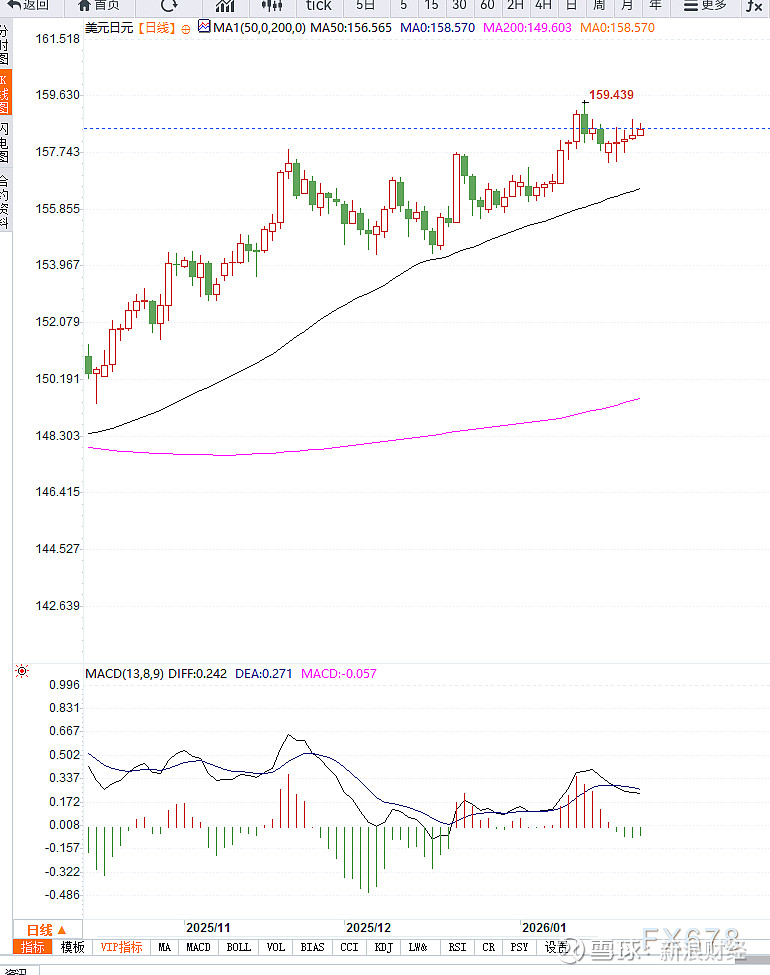
Task: Click the refresh icon in top toolbar
Action: (x=169, y=5)
